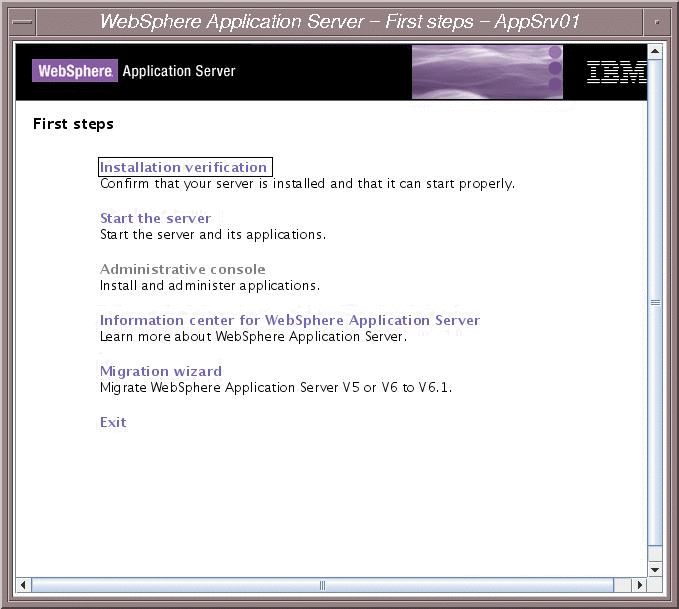
Task: Open the Installation verification link
Action: coord(184,167)
